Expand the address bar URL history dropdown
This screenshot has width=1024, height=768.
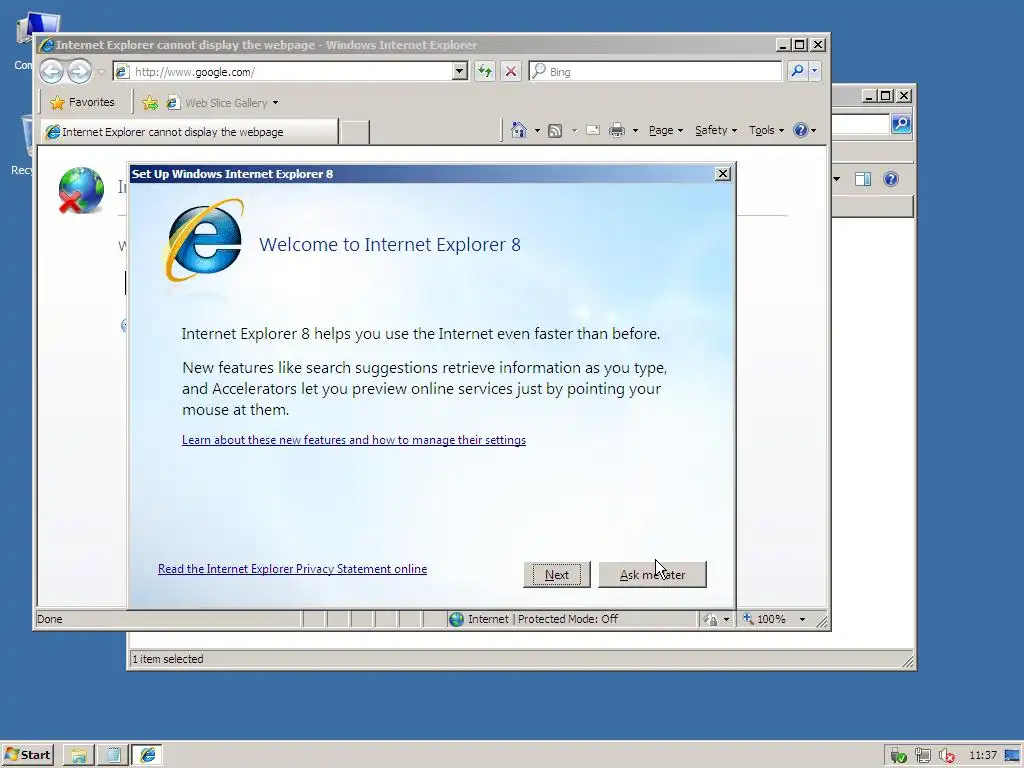(460, 71)
